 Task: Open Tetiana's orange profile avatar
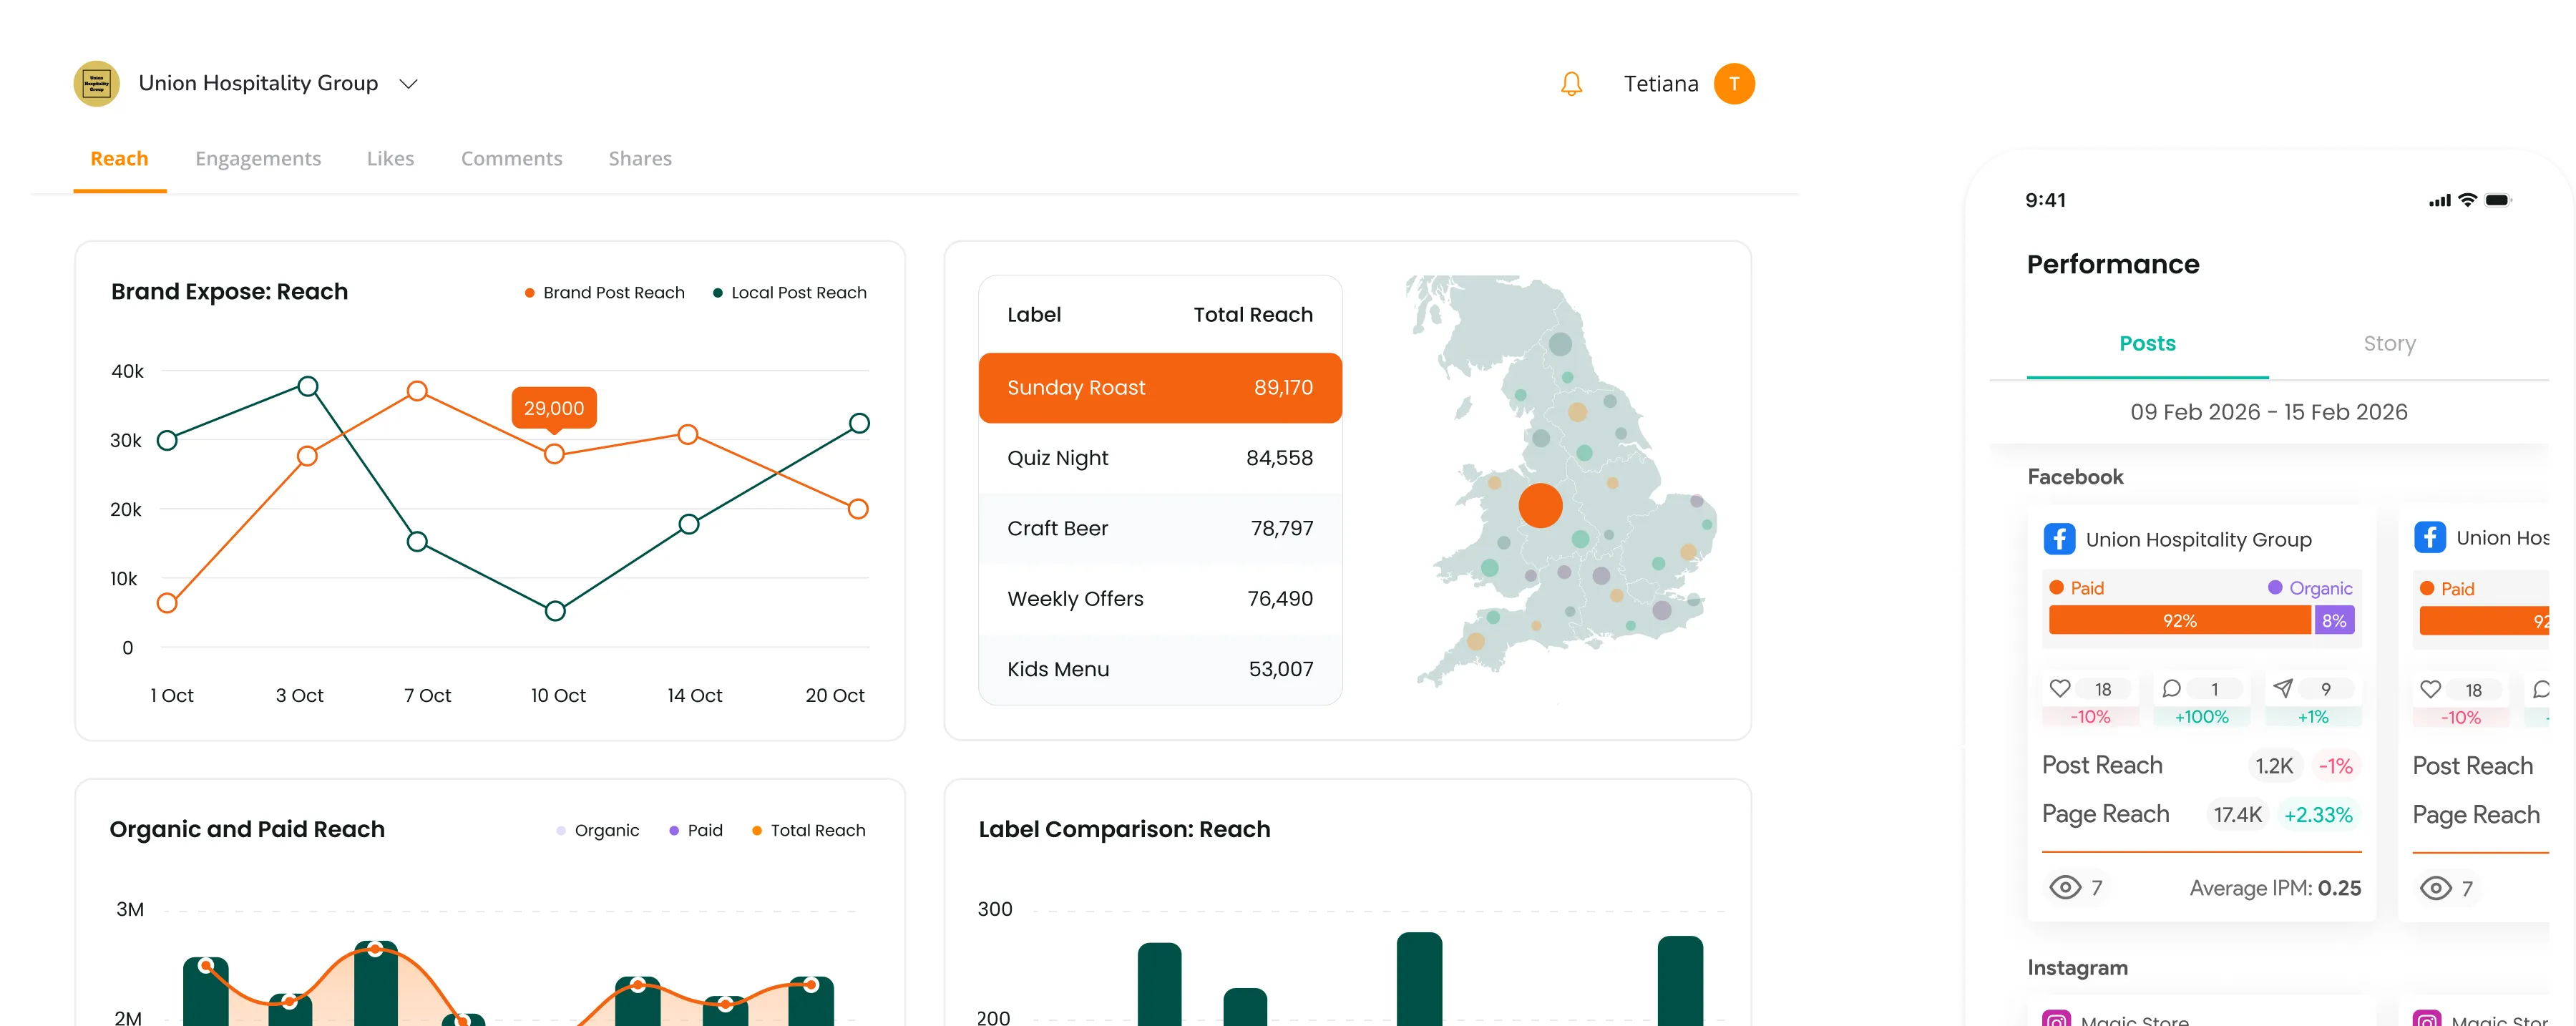pos(1734,84)
